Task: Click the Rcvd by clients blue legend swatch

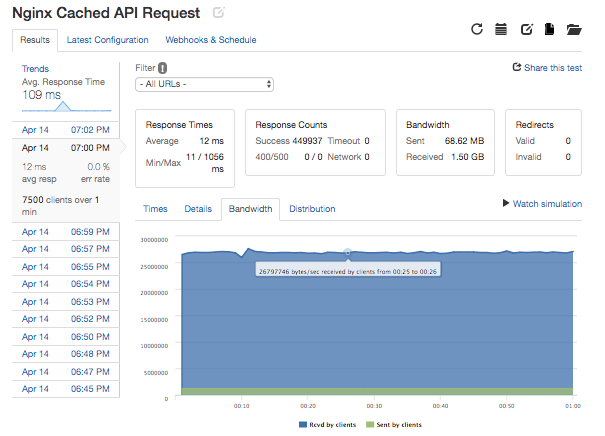Action: pos(303,425)
